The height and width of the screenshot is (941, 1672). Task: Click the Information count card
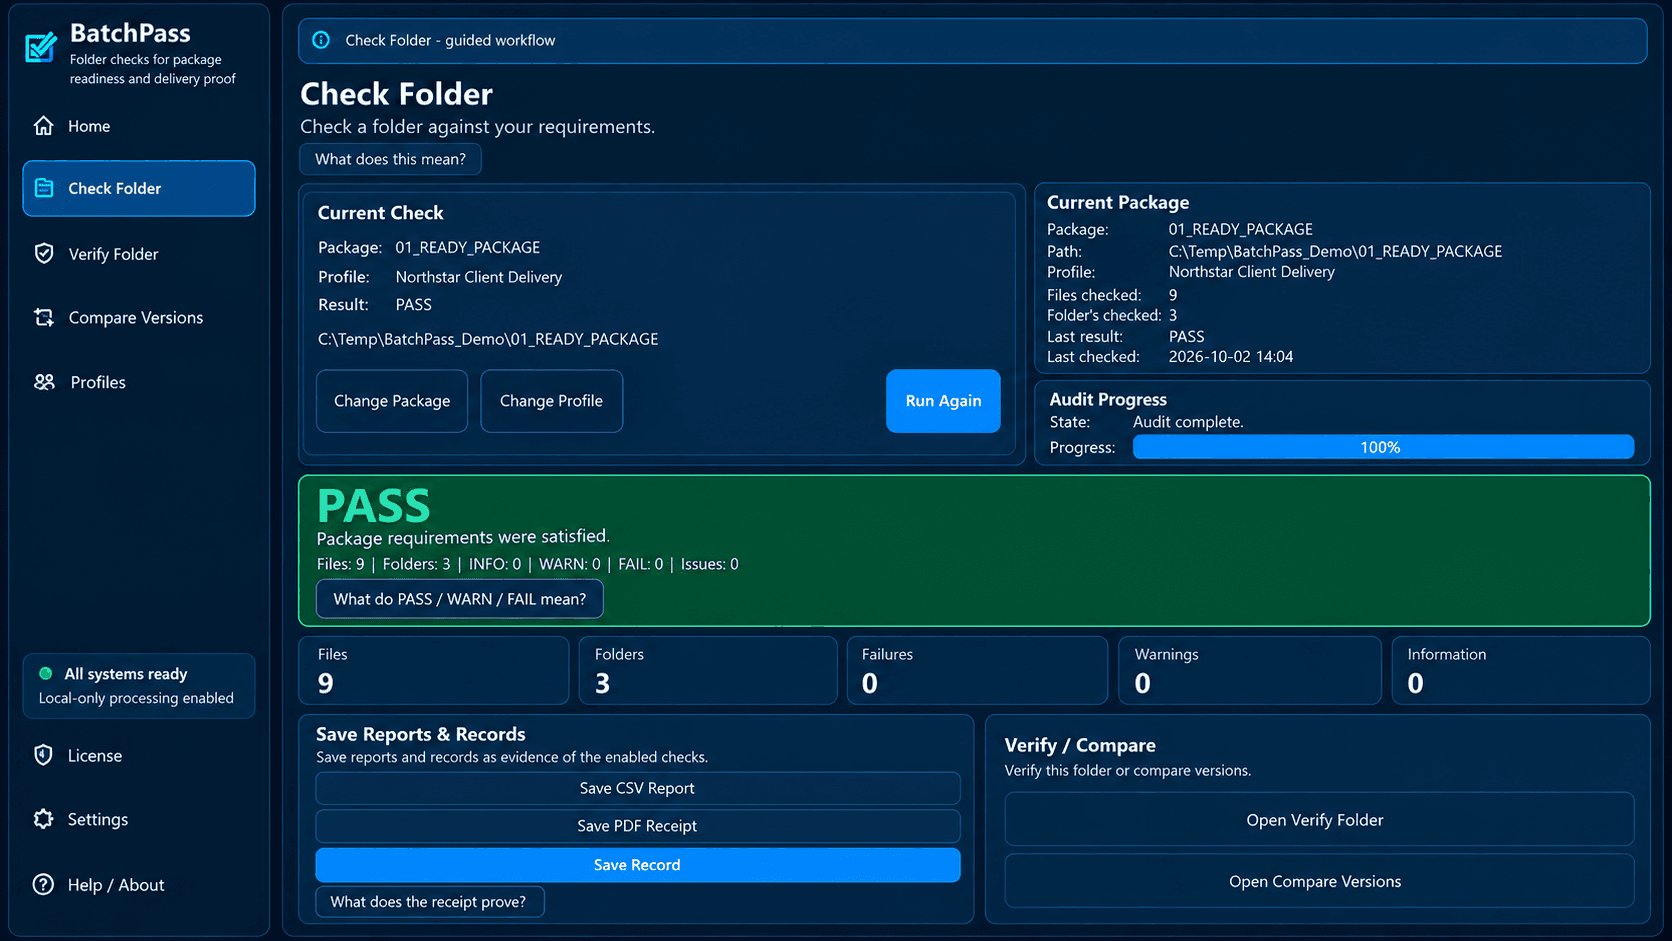tap(1521, 670)
